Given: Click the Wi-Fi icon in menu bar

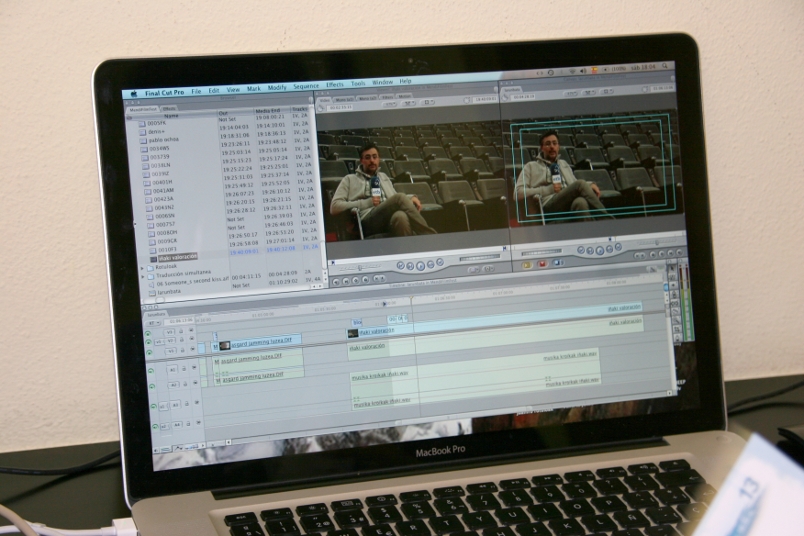Looking at the screenshot, I should [x=572, y=71].
